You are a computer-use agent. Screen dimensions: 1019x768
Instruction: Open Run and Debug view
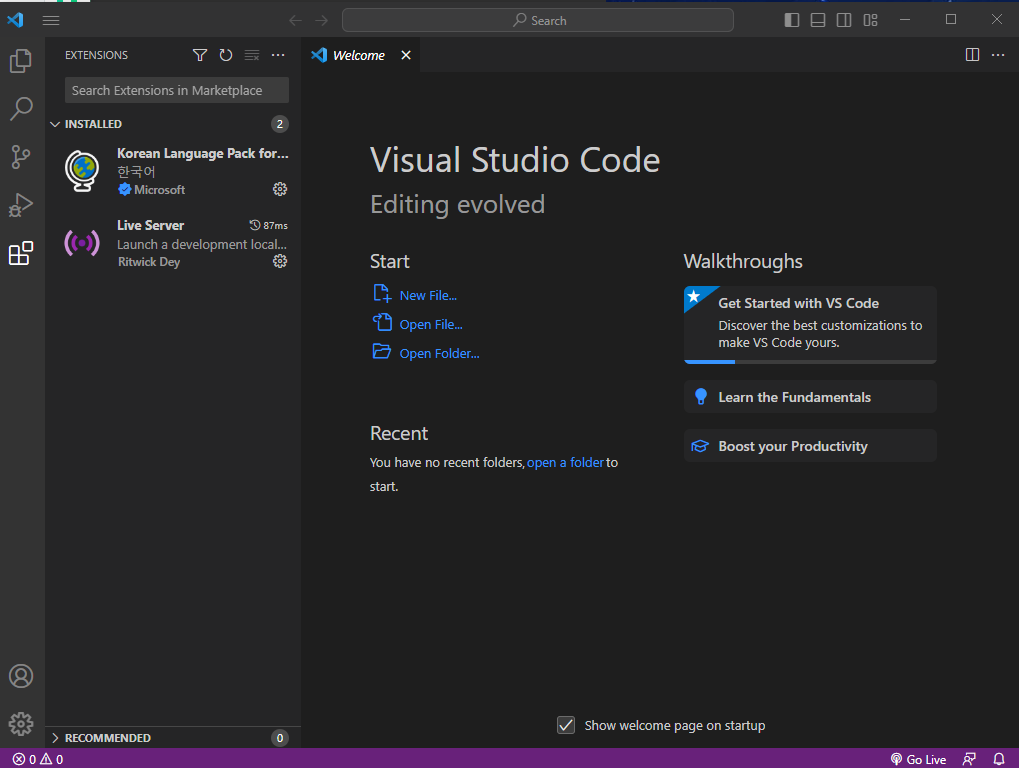[21, 205]
